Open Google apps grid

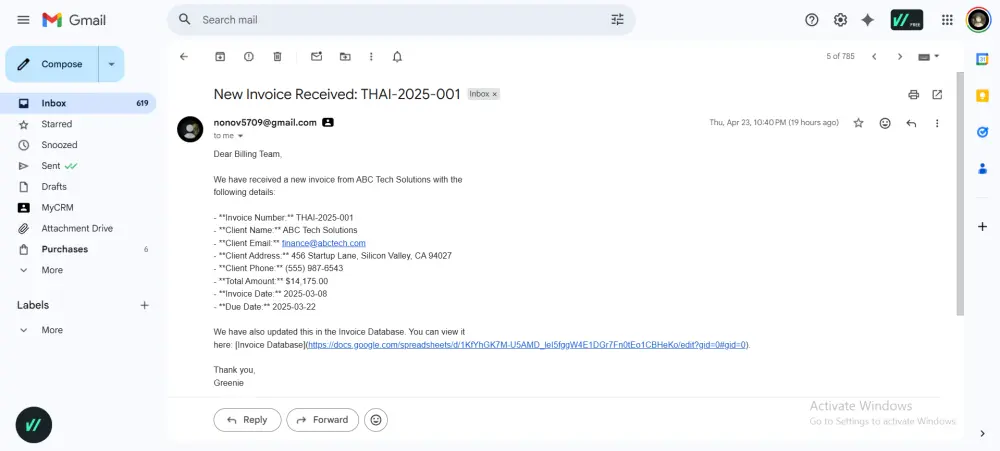[x=947, y=20]
